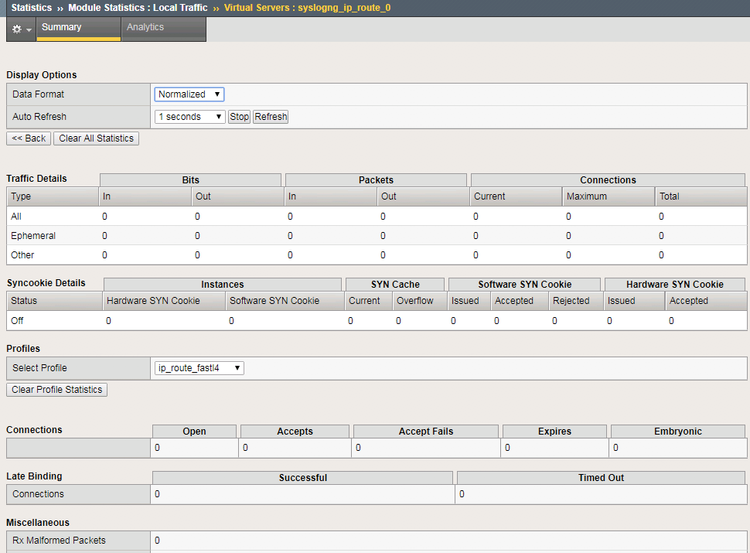The width and height of the screenshot is (750, 553).
Task: Click Clear Profile Statistics button
Action: 57,389
